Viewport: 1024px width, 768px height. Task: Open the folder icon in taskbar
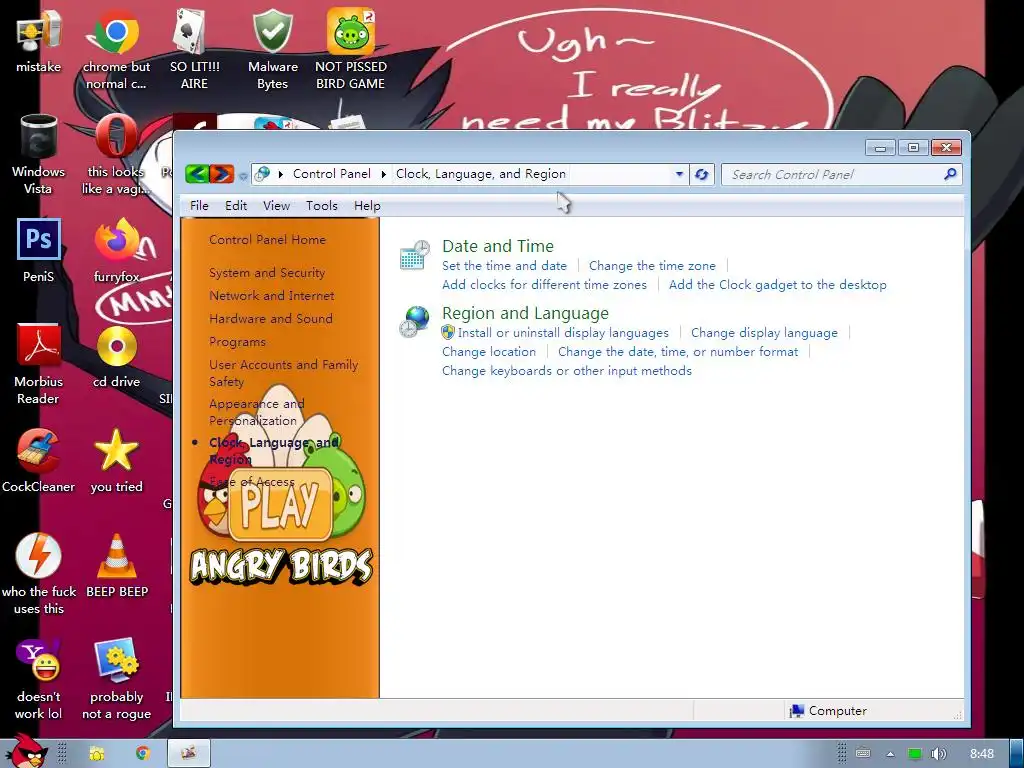point(97,754)
